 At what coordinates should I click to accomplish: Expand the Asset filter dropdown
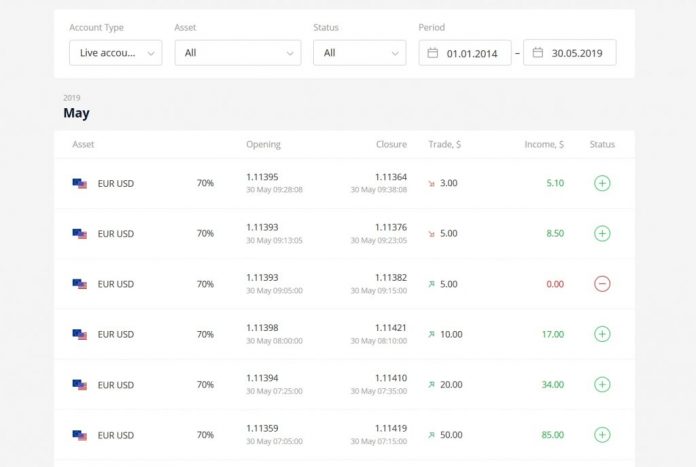(237, 53)
